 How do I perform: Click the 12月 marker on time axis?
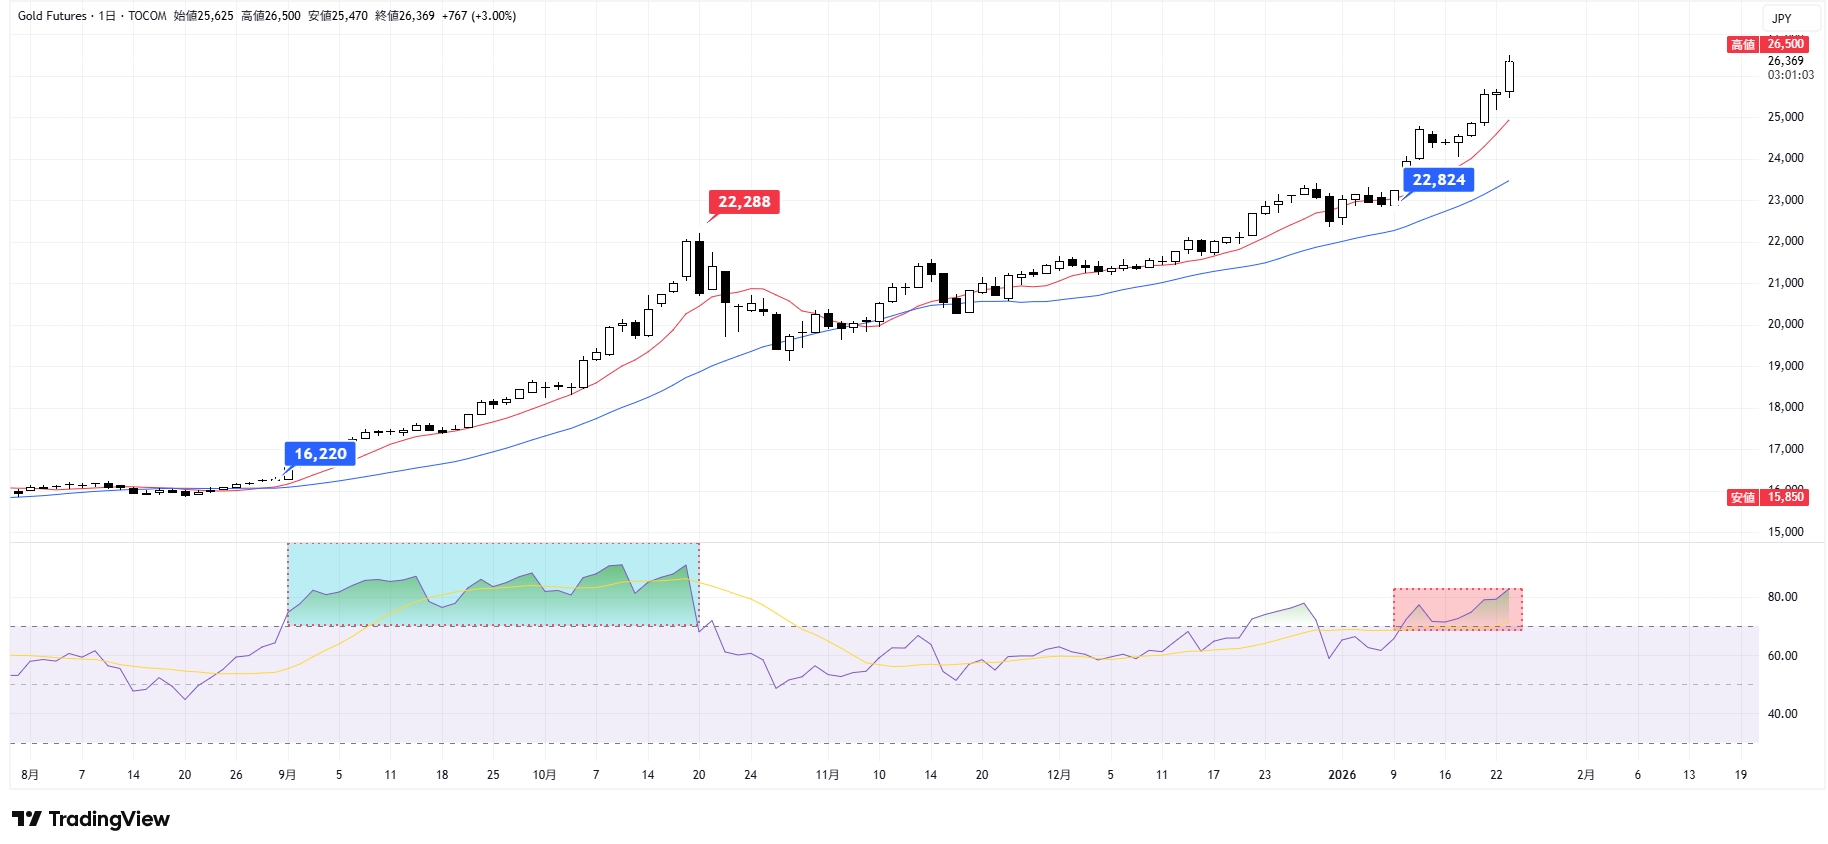coord(1058,775)
